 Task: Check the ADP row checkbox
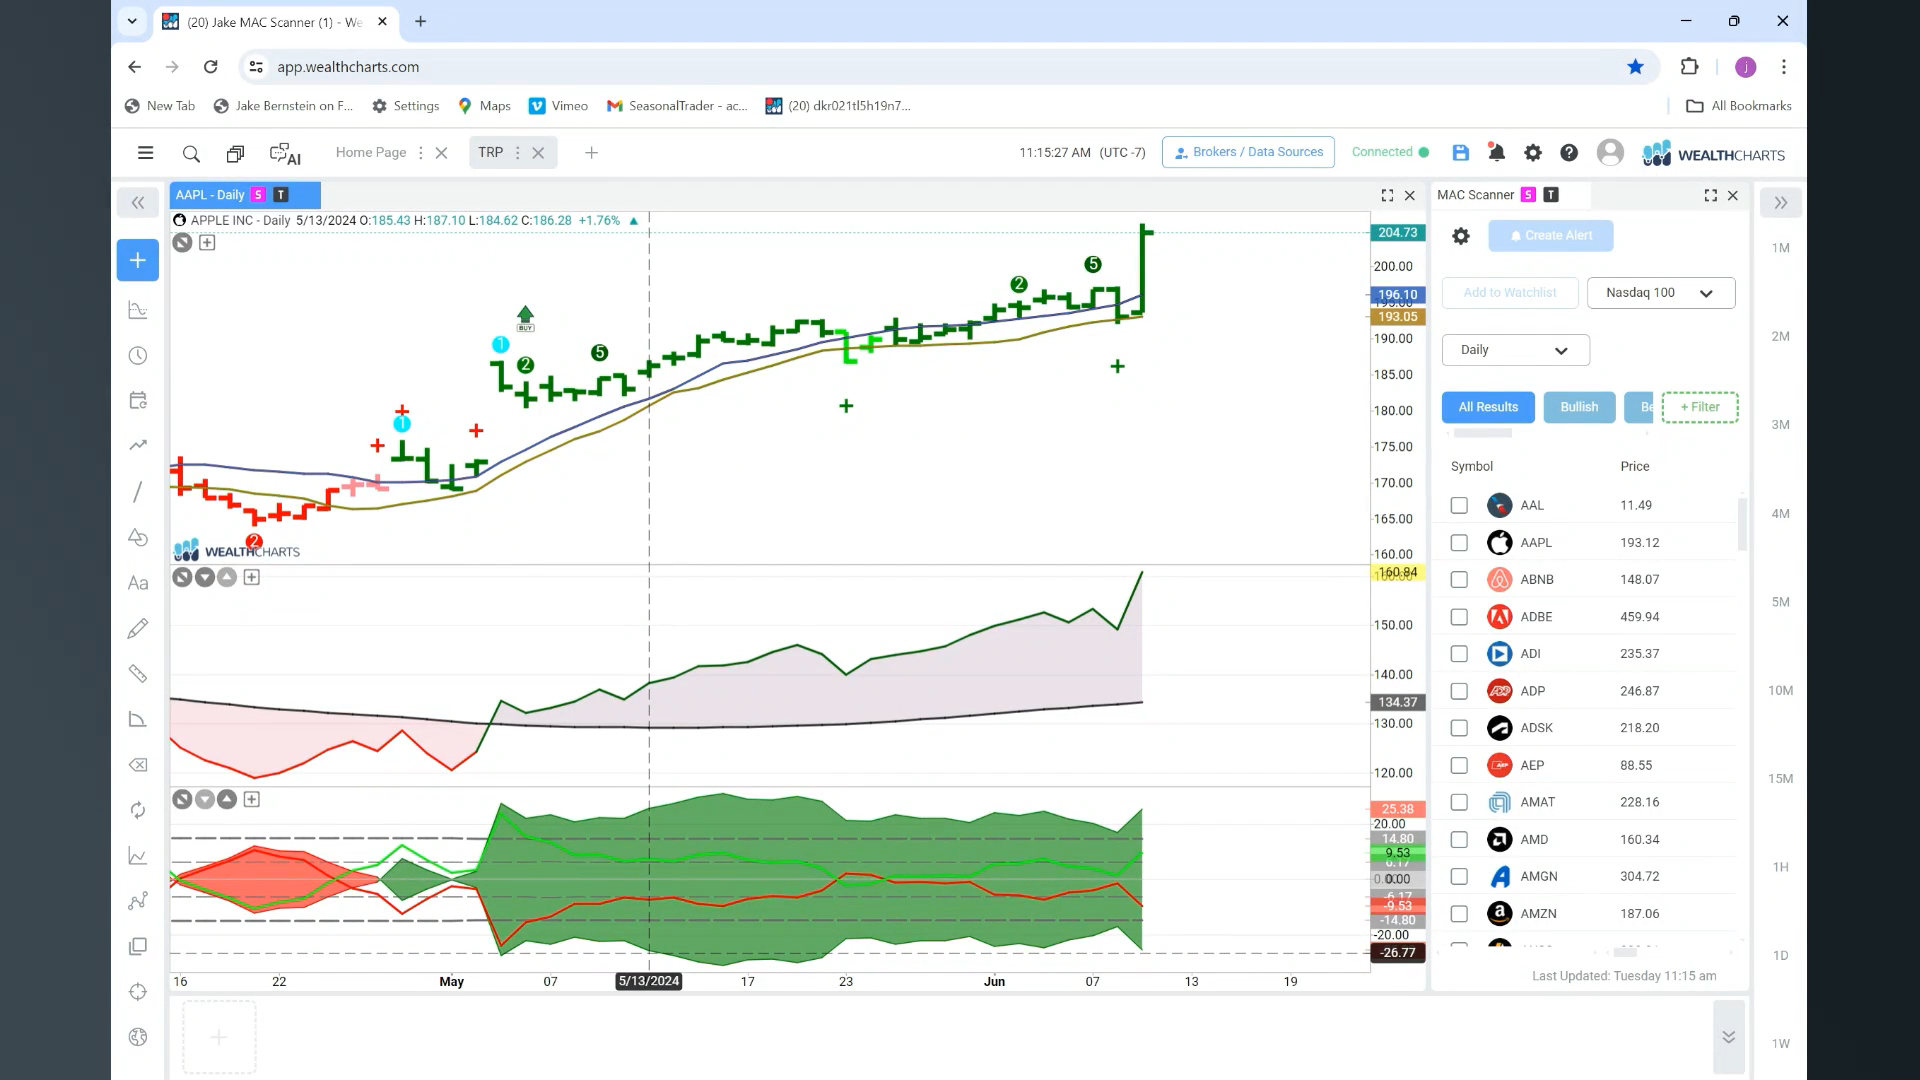pyautogui.click(x=1459, y=691)
